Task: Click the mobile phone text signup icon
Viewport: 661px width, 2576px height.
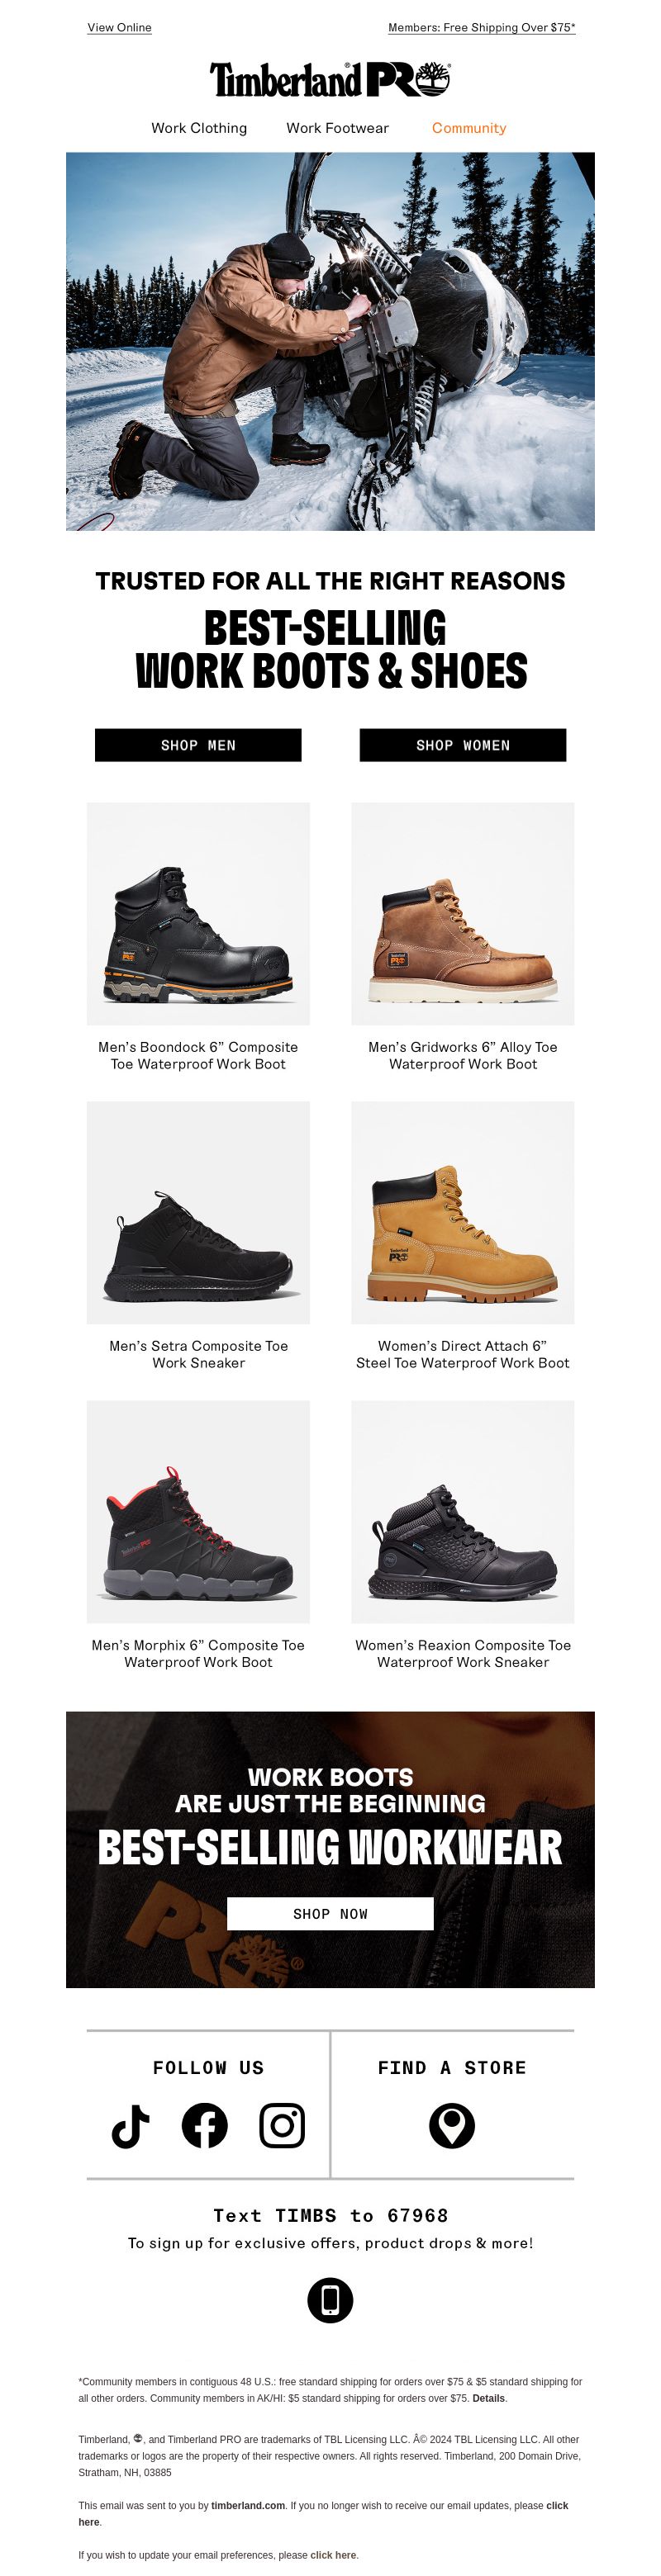Action: pyautogui.click(x=330, y=2300)
